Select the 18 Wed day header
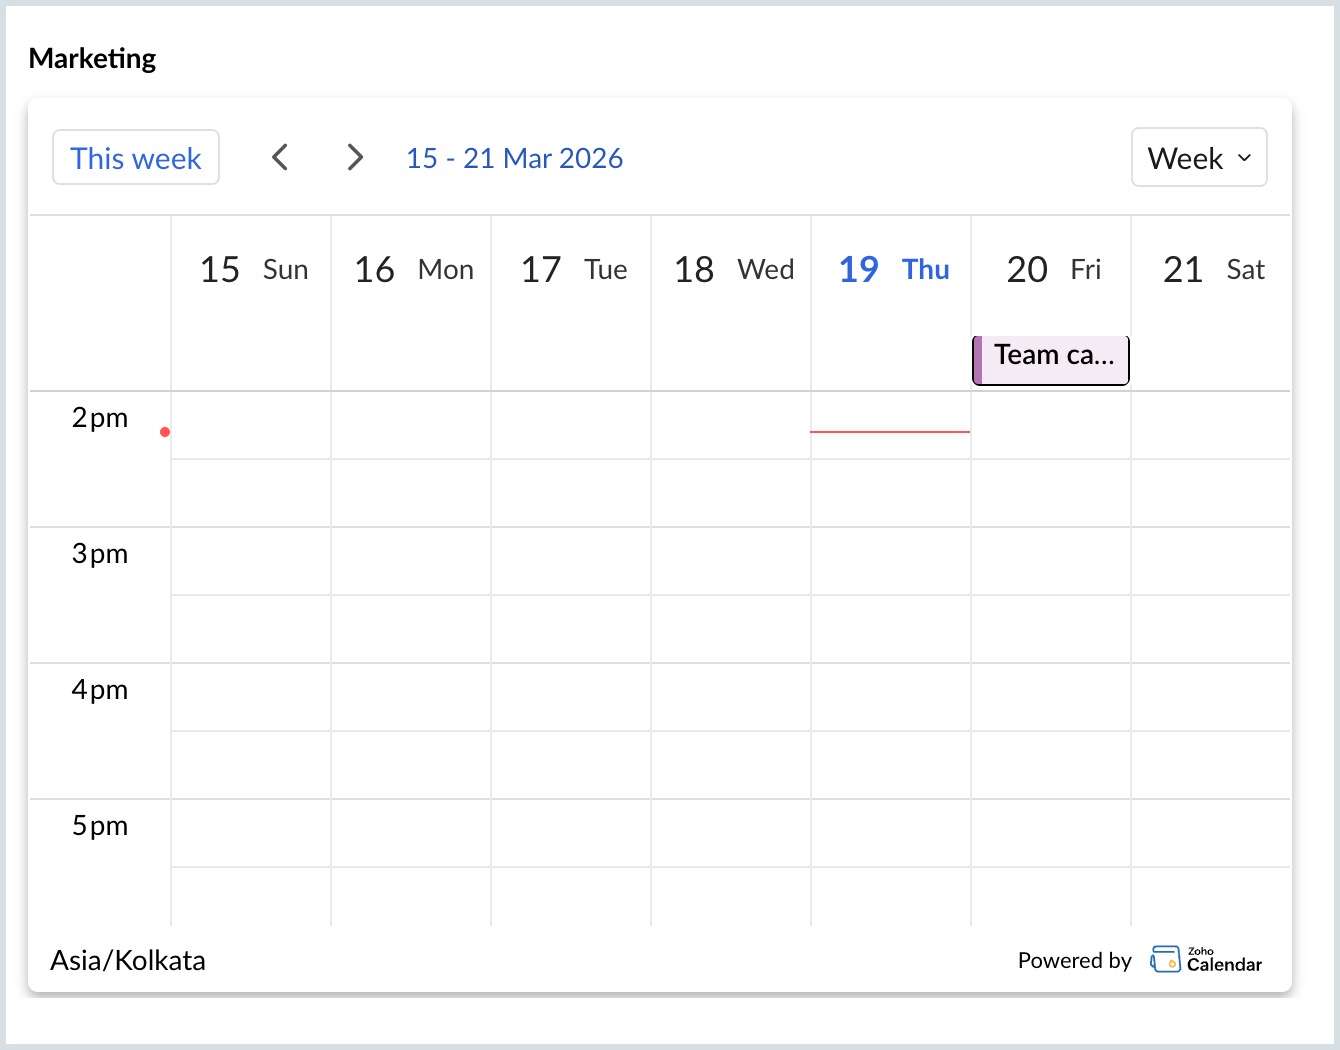The height and width of the screenshot is (1050, 1340). tap(733, 270)
